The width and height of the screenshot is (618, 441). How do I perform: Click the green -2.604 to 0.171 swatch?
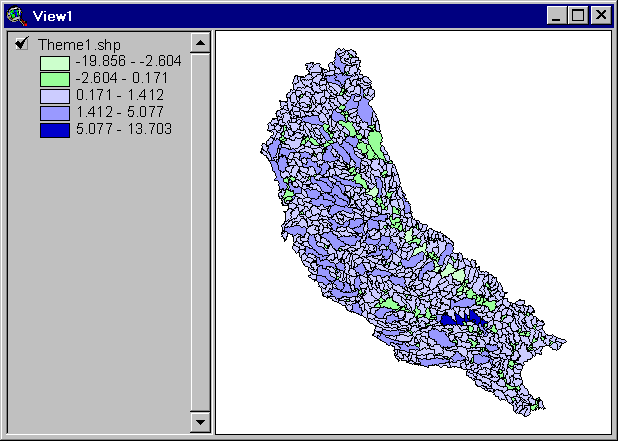[55, 79]
